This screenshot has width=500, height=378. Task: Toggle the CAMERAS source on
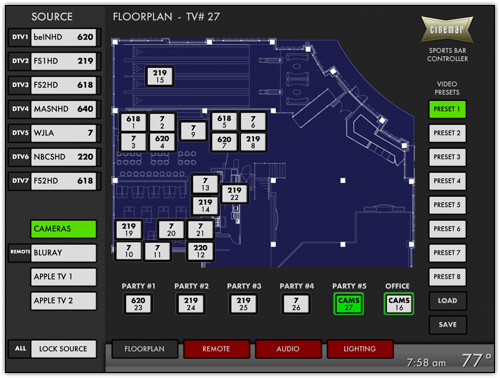(63, 229)
